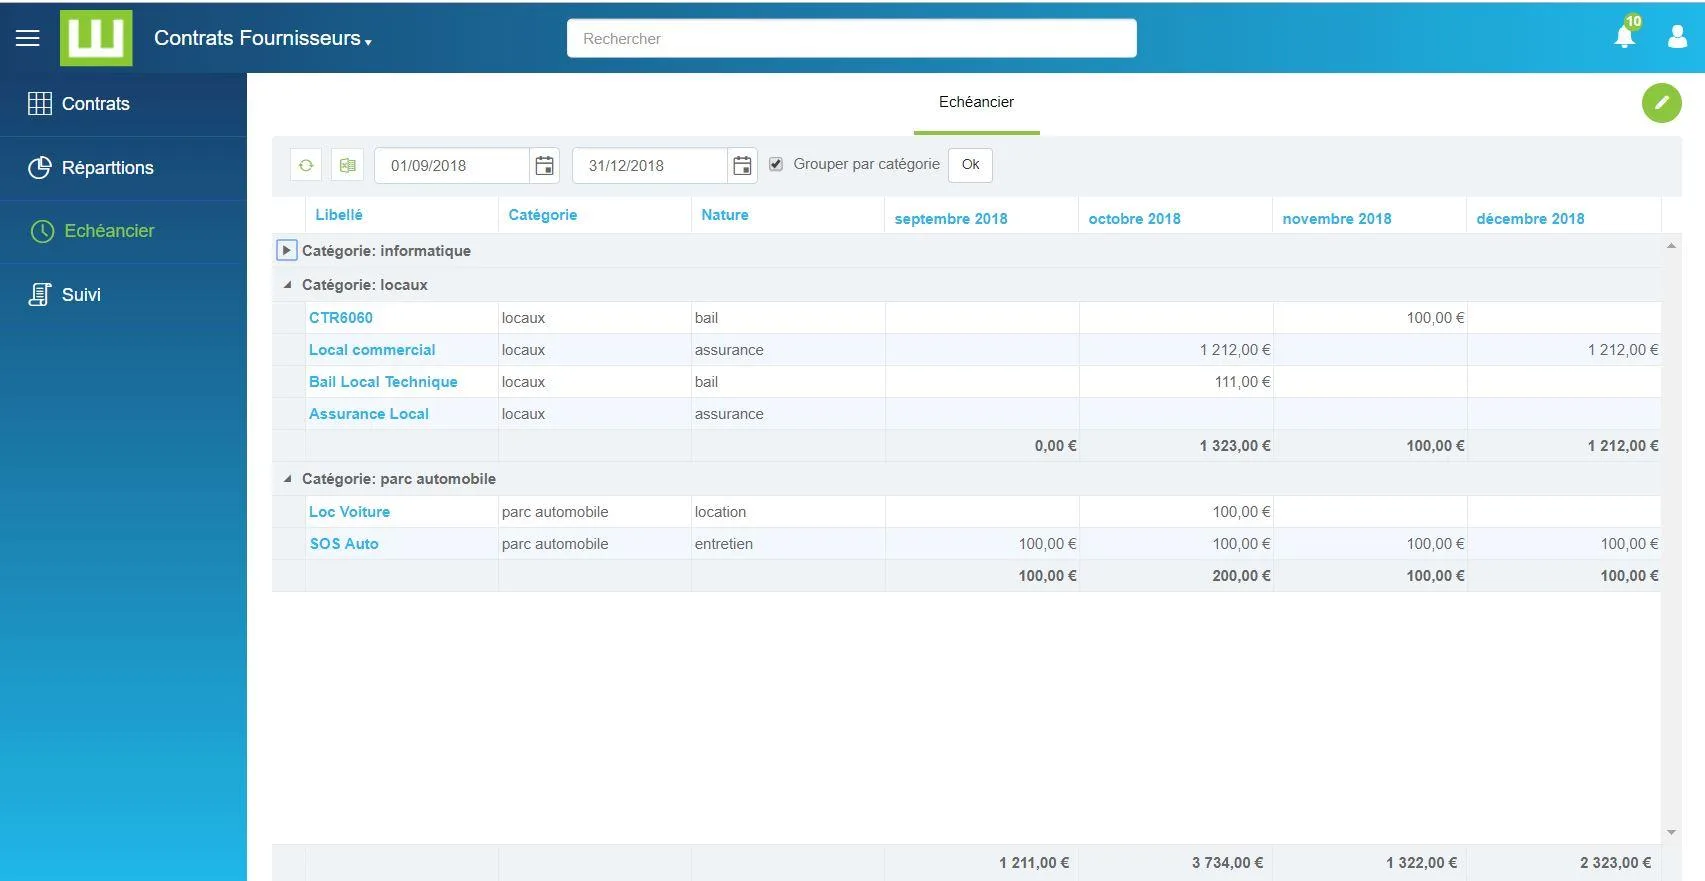The width and height of the screenshot is (1705, 881).
Task: Open the Contrats Fournisseurs dropdown
Action: [263, 39]
